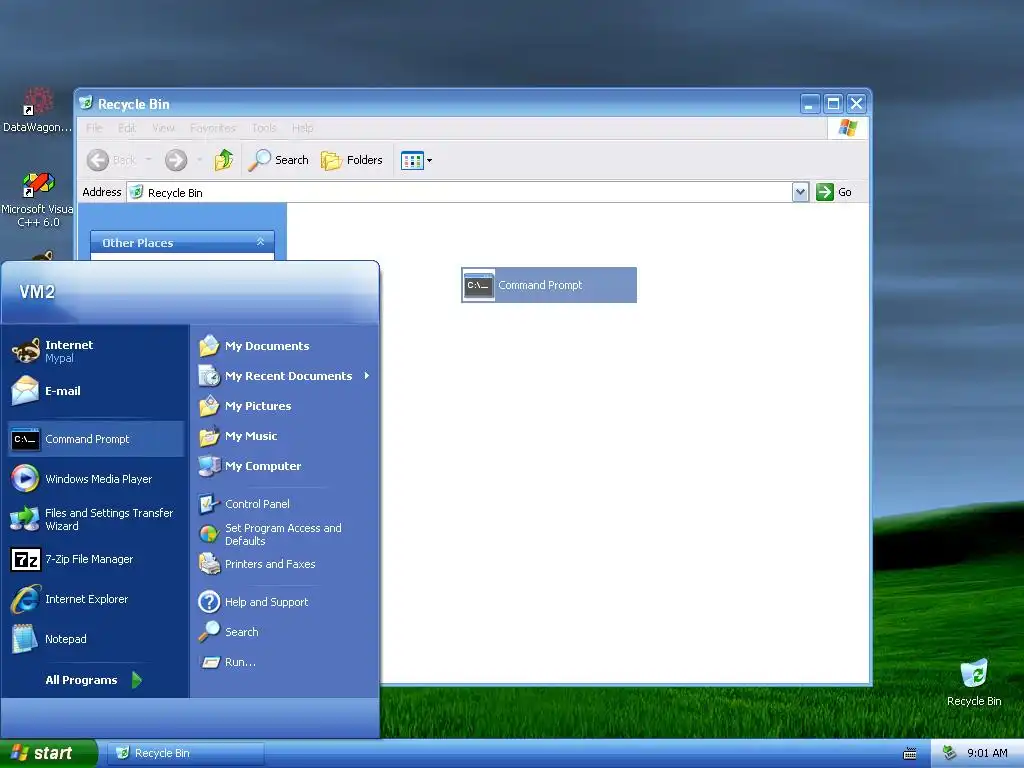Open My Documents folder
This screenshot has height=768, width=1024.
point(284,345)
